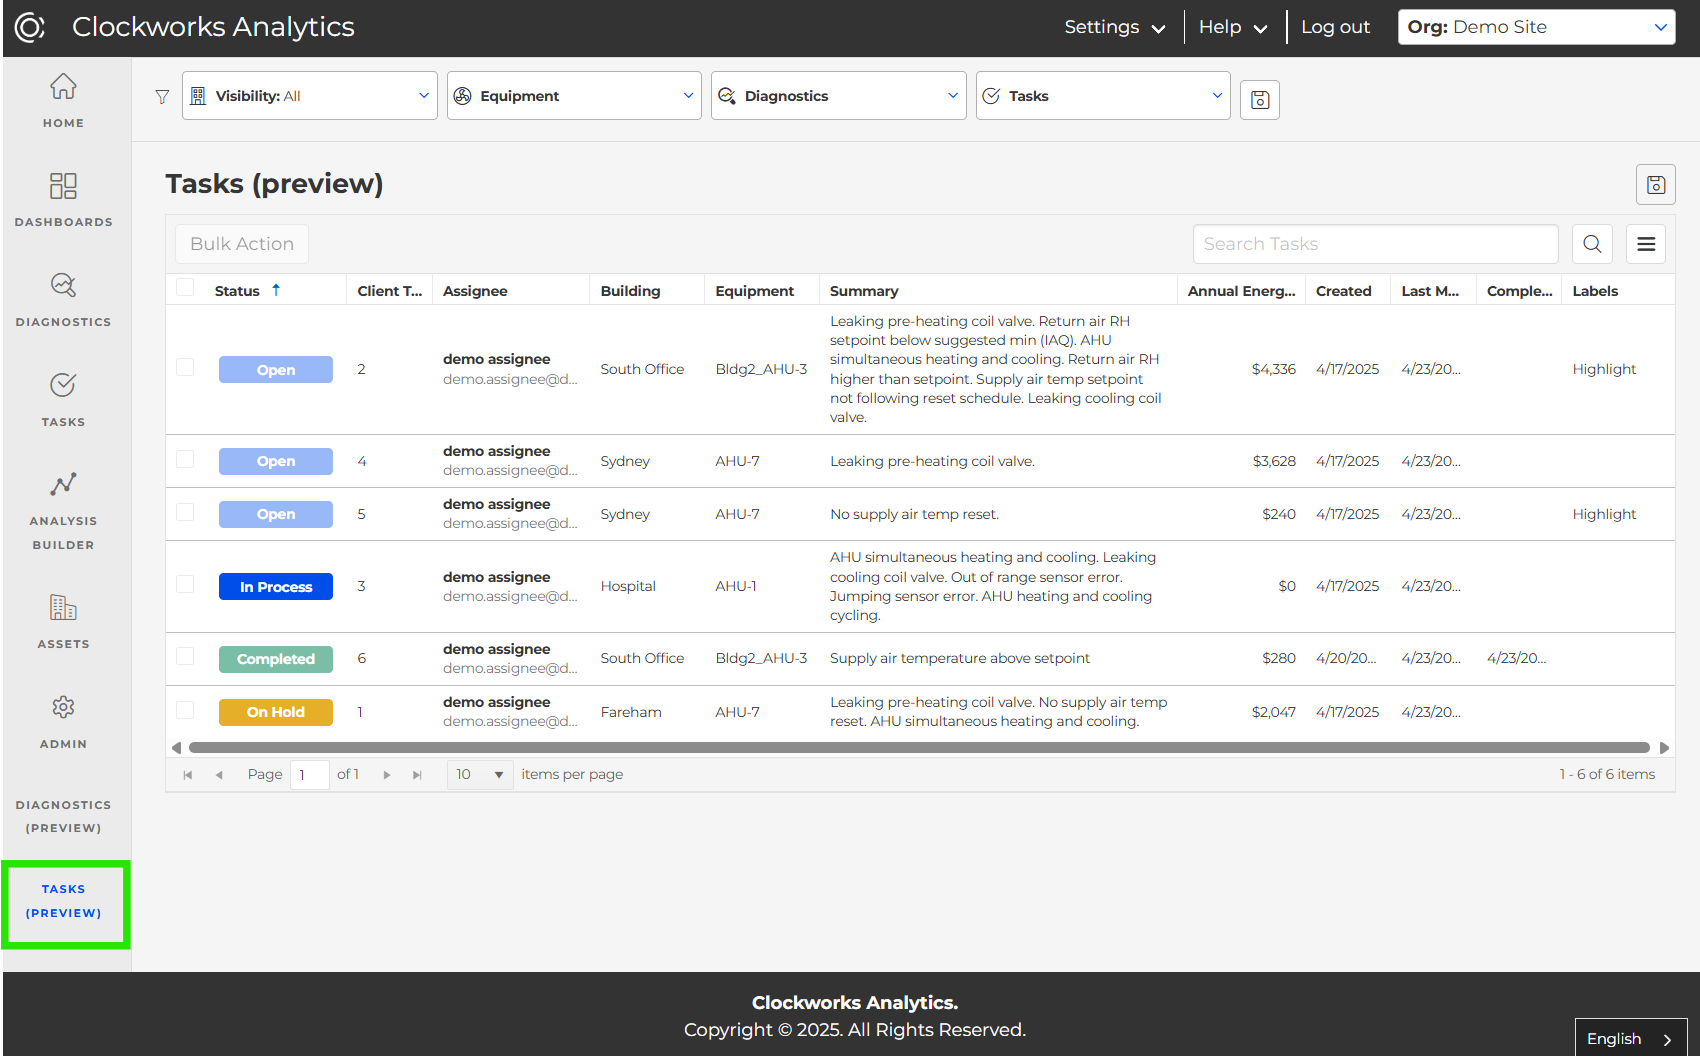Image resolution: width=1700 pixels, height=1056 pixels.
Task: Click the Bulk Action button
Action: click(242, 244)
